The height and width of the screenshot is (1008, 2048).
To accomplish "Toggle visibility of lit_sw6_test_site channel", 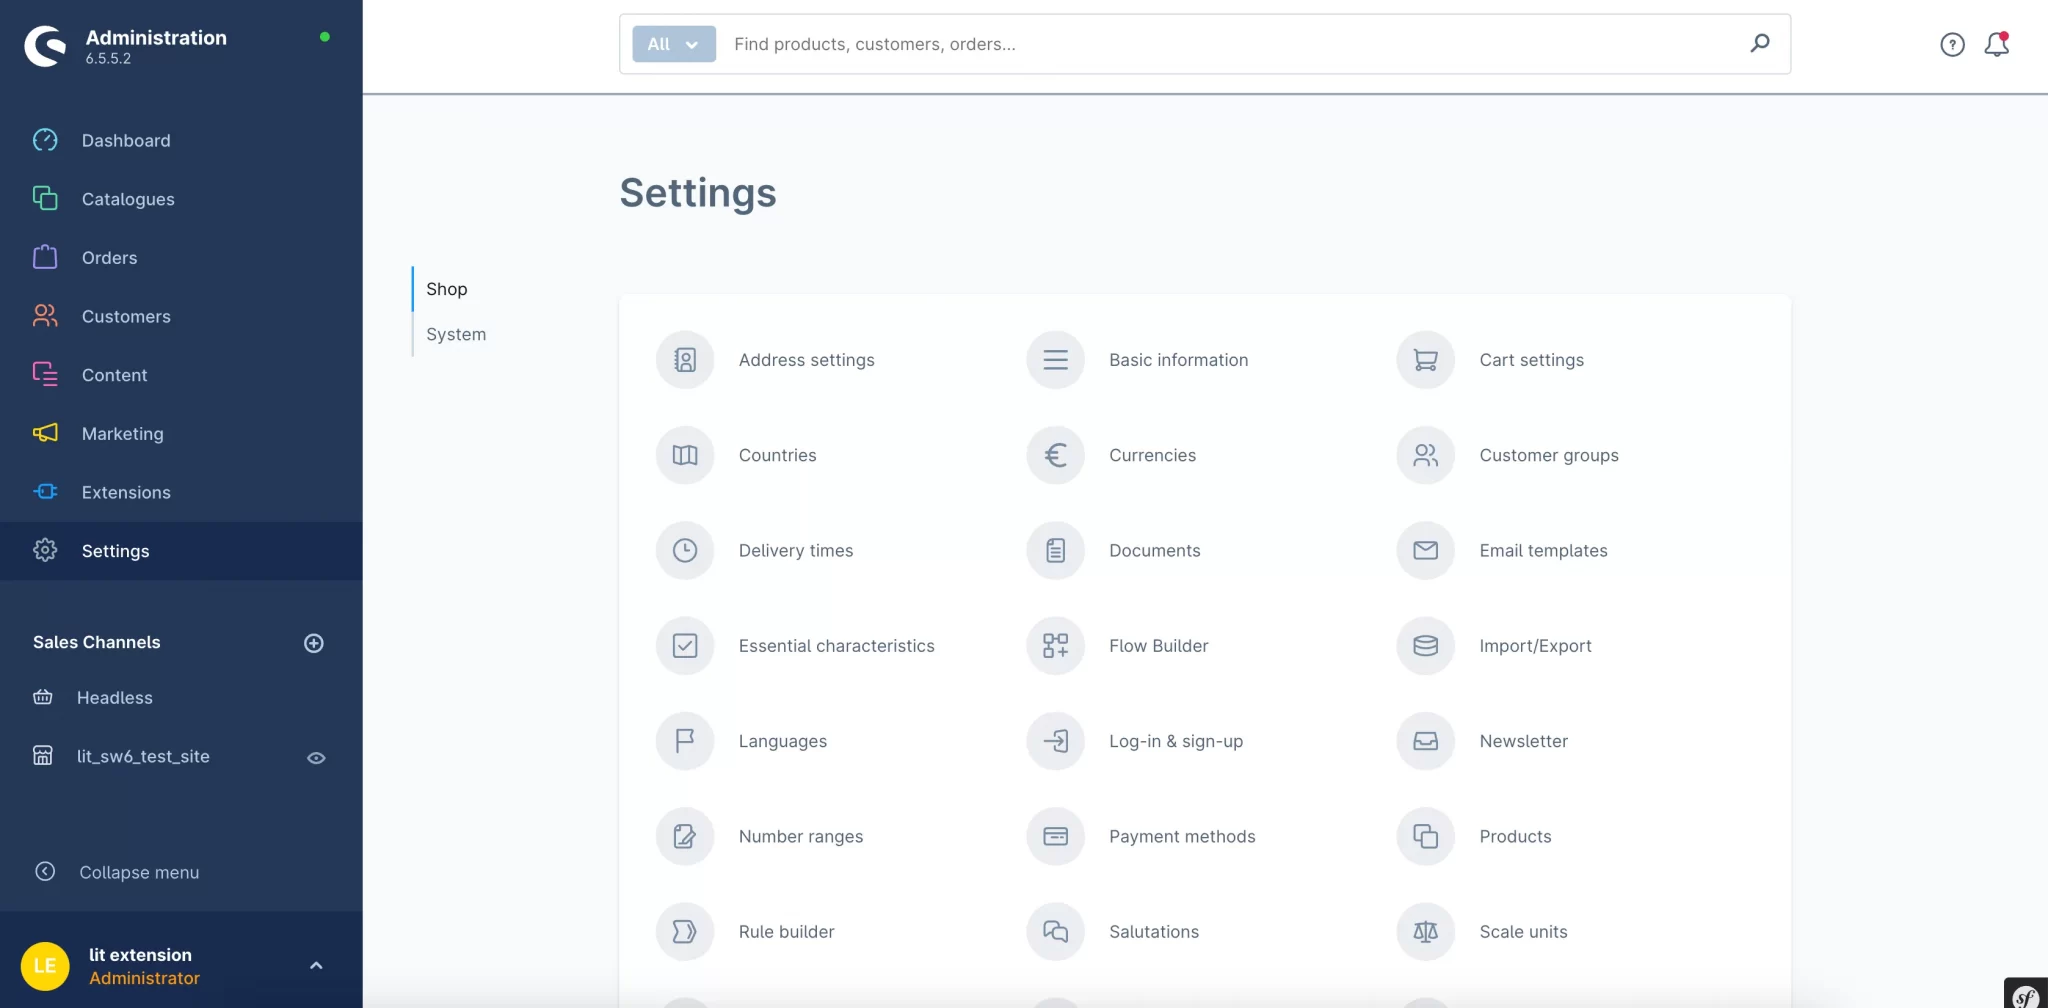I will 316,758.
